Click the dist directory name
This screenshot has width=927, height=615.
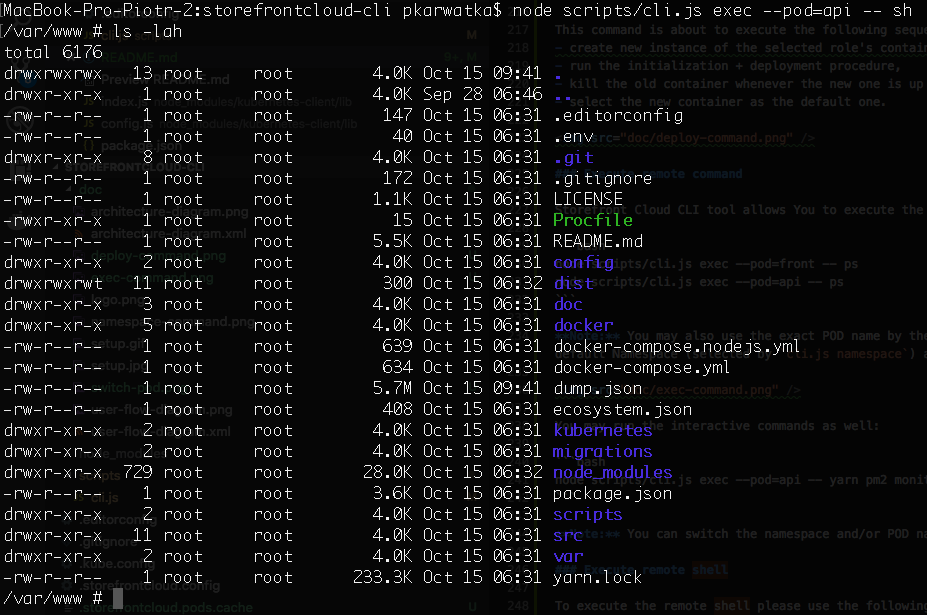click(573, 283)
